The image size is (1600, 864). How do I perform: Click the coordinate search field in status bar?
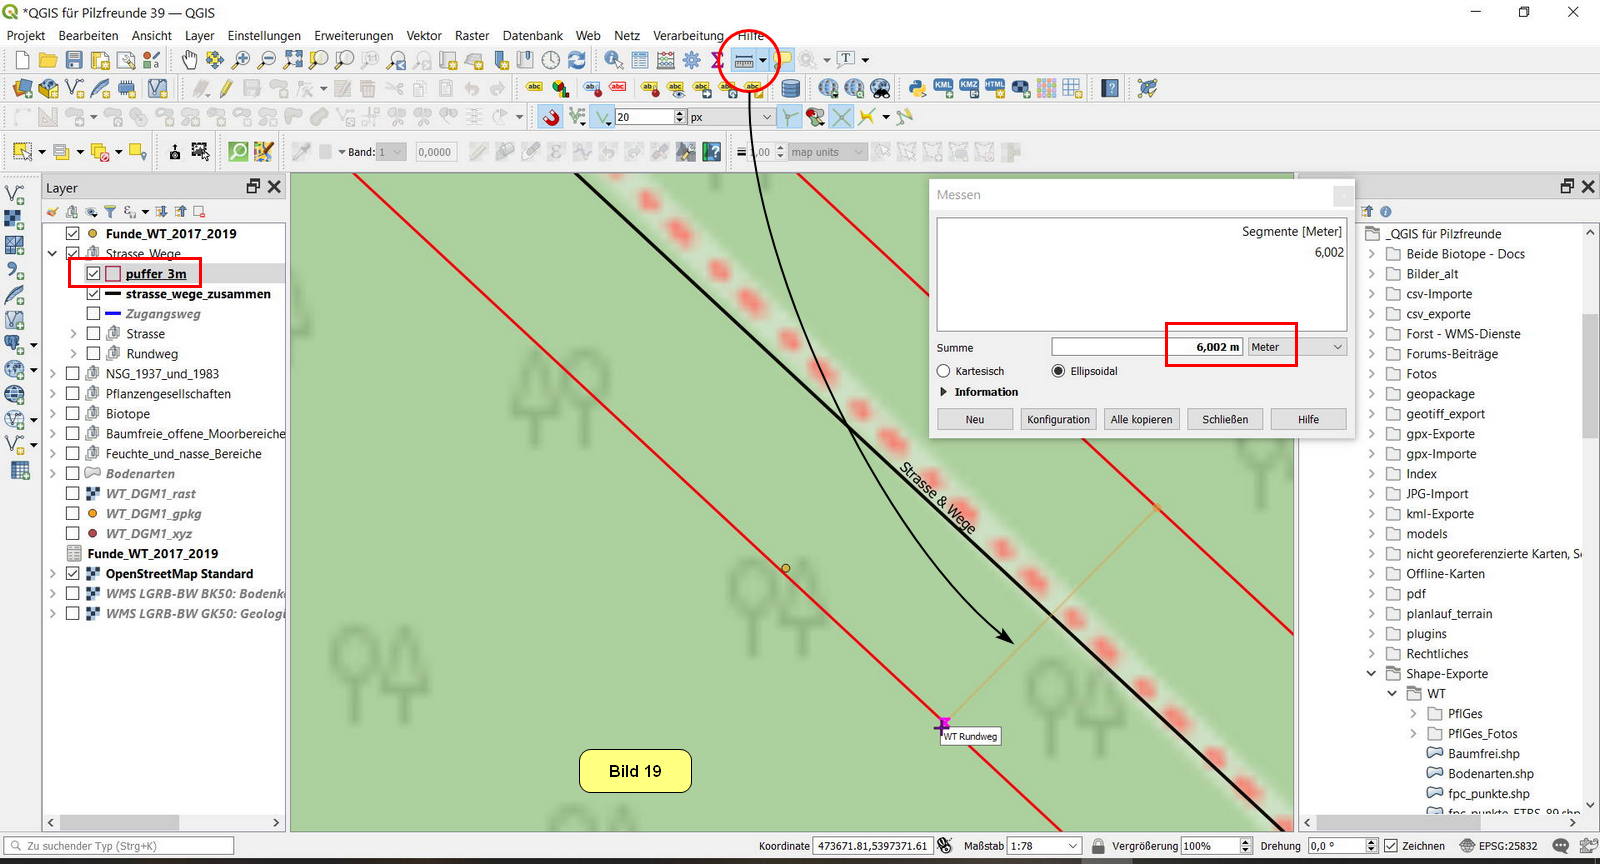click(872, 846)
